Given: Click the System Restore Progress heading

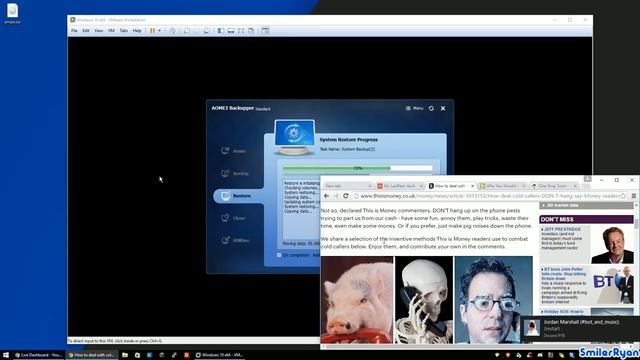Looking at the screenshot, I should point(349,140).
